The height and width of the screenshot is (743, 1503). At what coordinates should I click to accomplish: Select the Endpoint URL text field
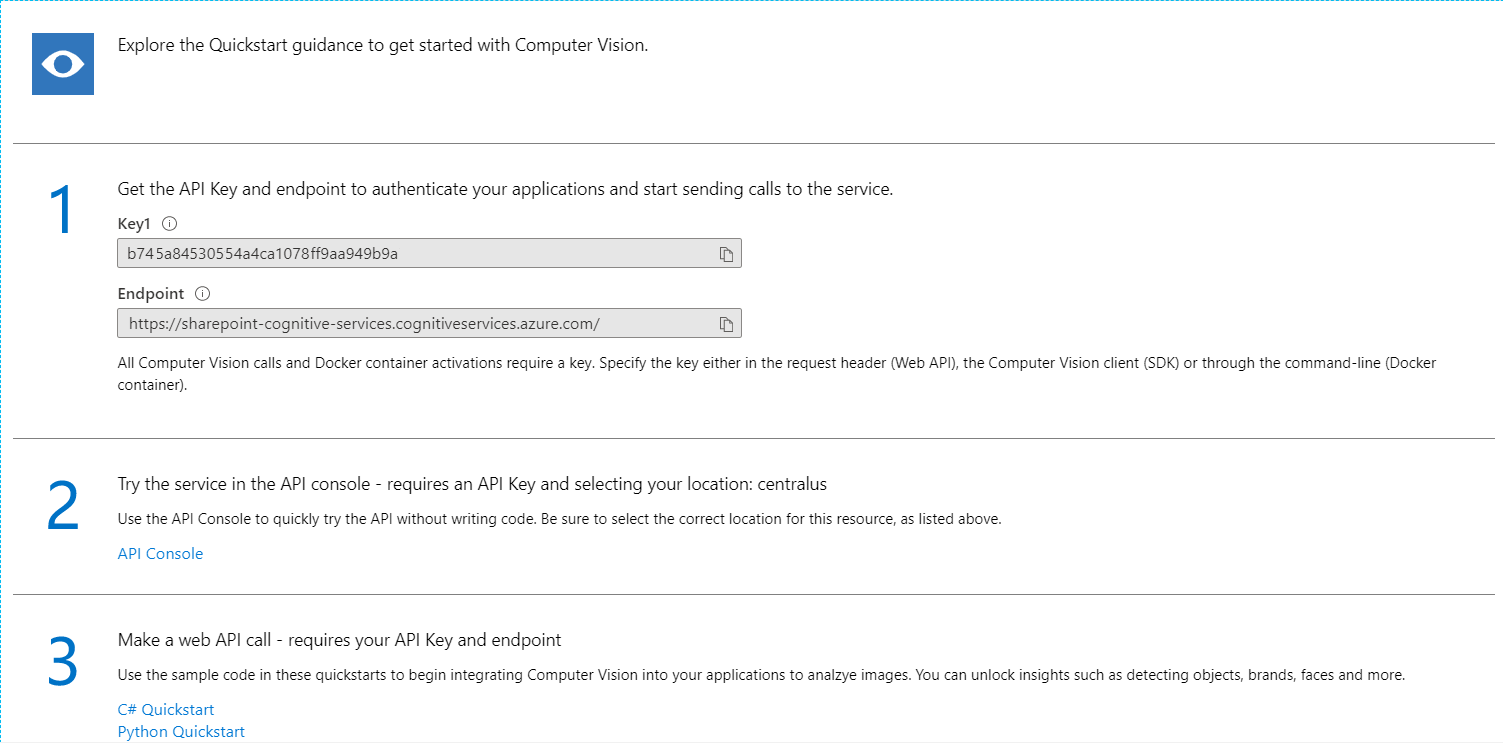point(410,324)
